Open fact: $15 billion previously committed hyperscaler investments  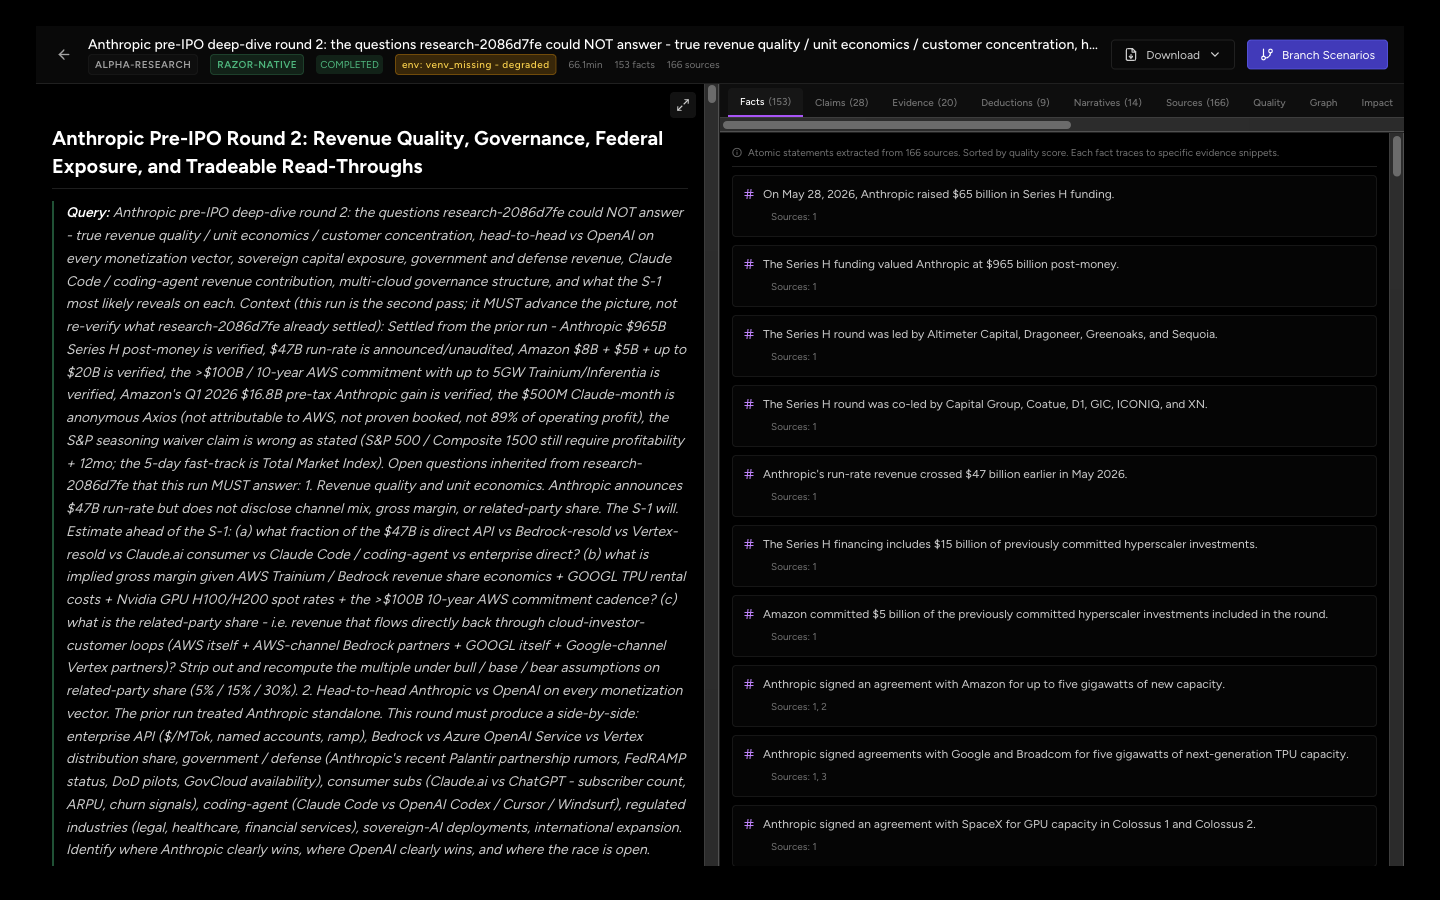(1054, 556)
